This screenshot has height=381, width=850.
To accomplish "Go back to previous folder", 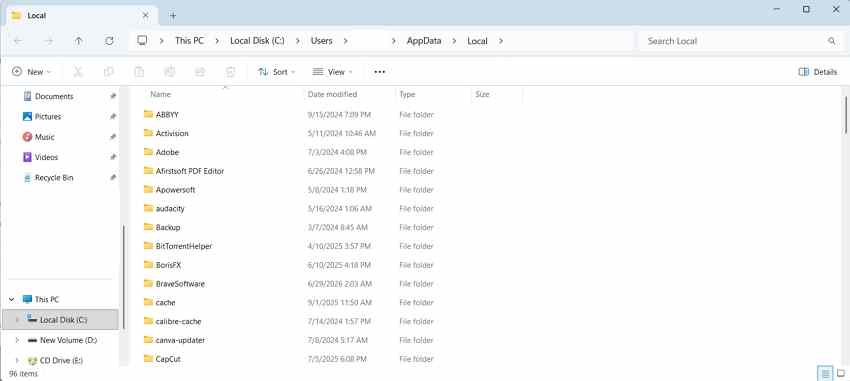I will (x=18, y=41).
